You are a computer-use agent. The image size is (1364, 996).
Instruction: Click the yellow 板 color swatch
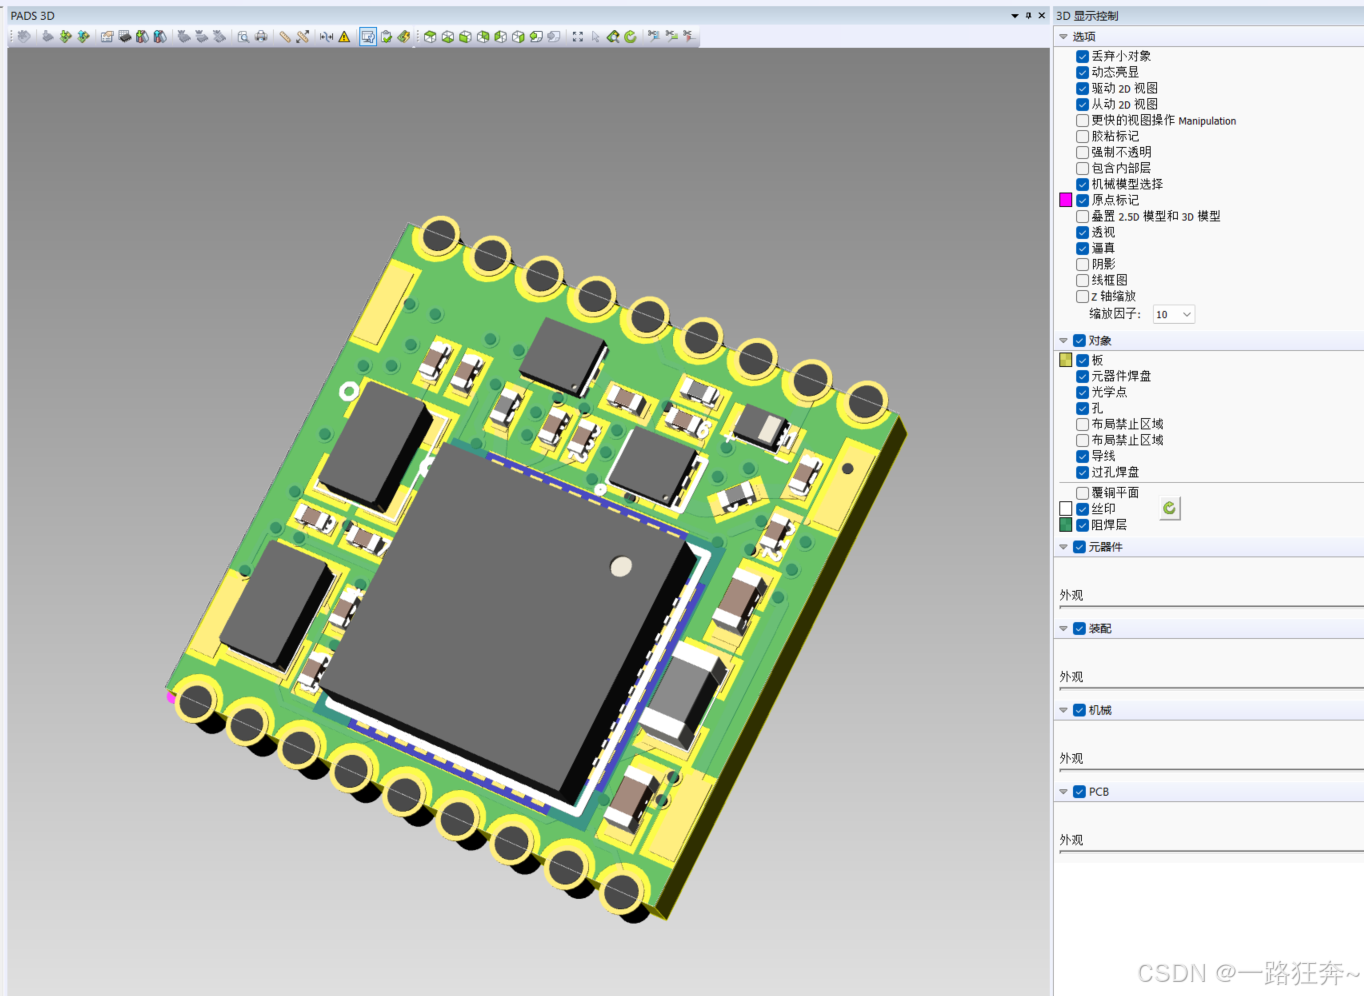[1066, 360]
